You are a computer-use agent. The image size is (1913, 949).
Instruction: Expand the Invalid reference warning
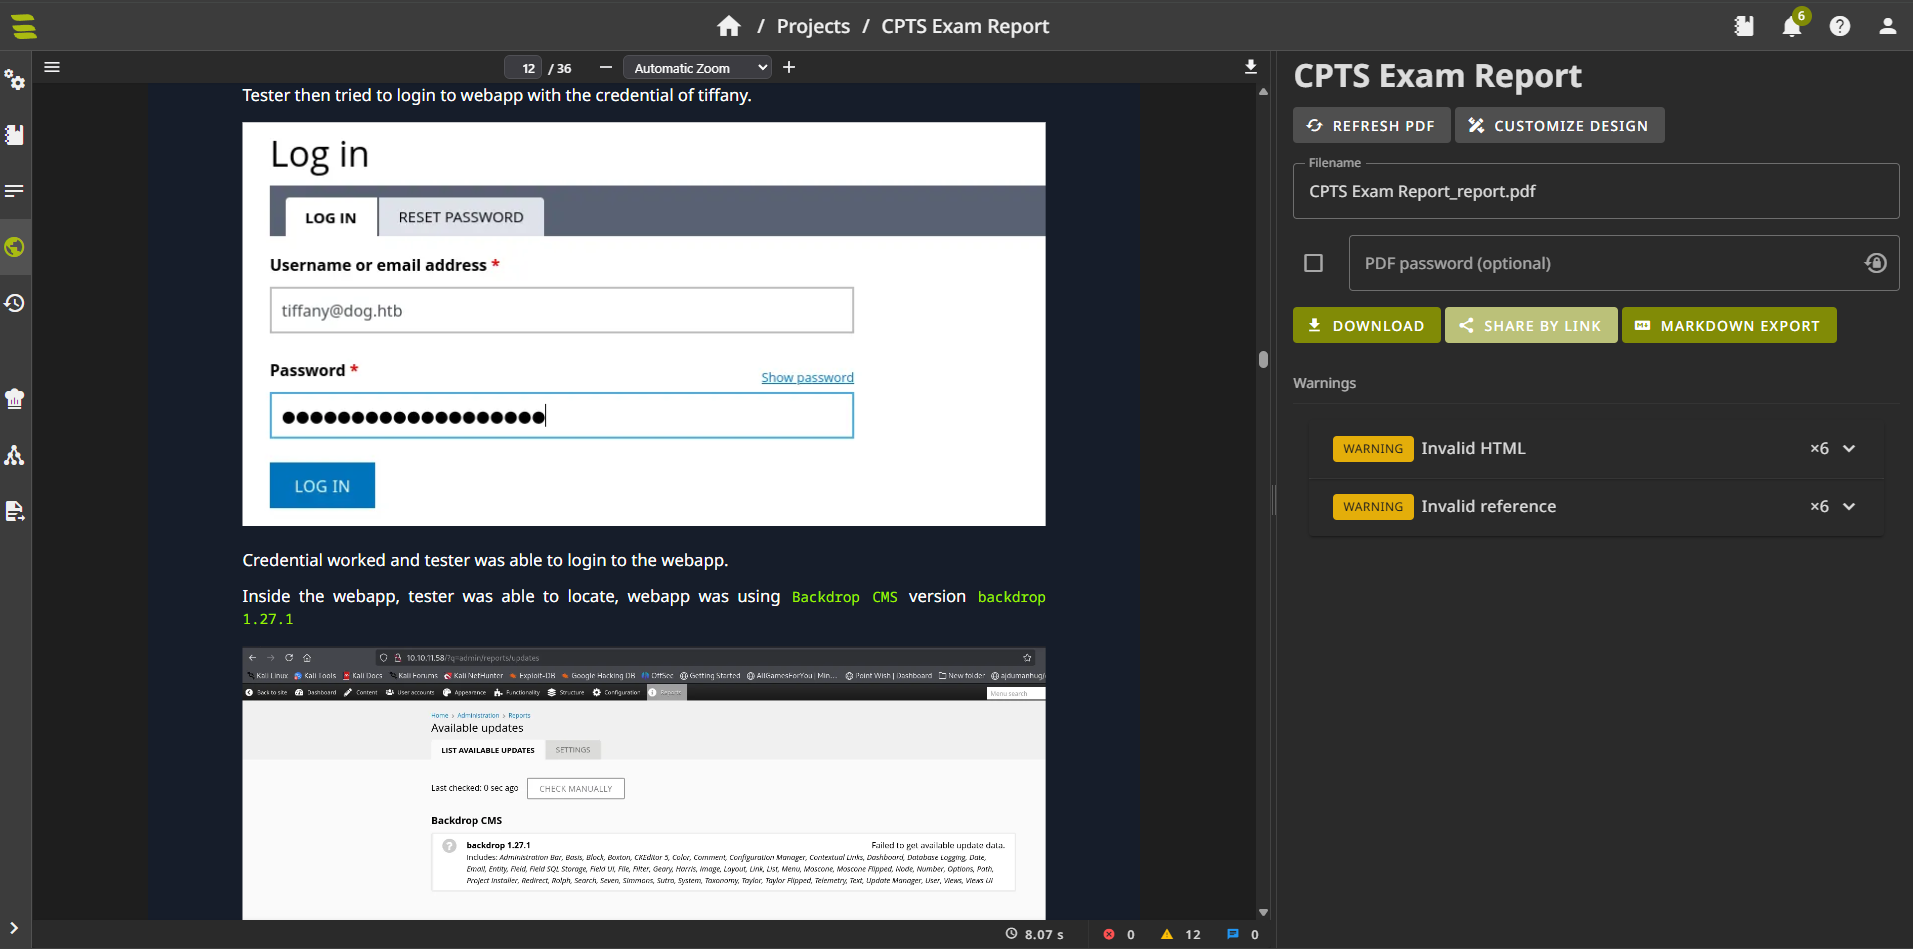point(1849,507)
